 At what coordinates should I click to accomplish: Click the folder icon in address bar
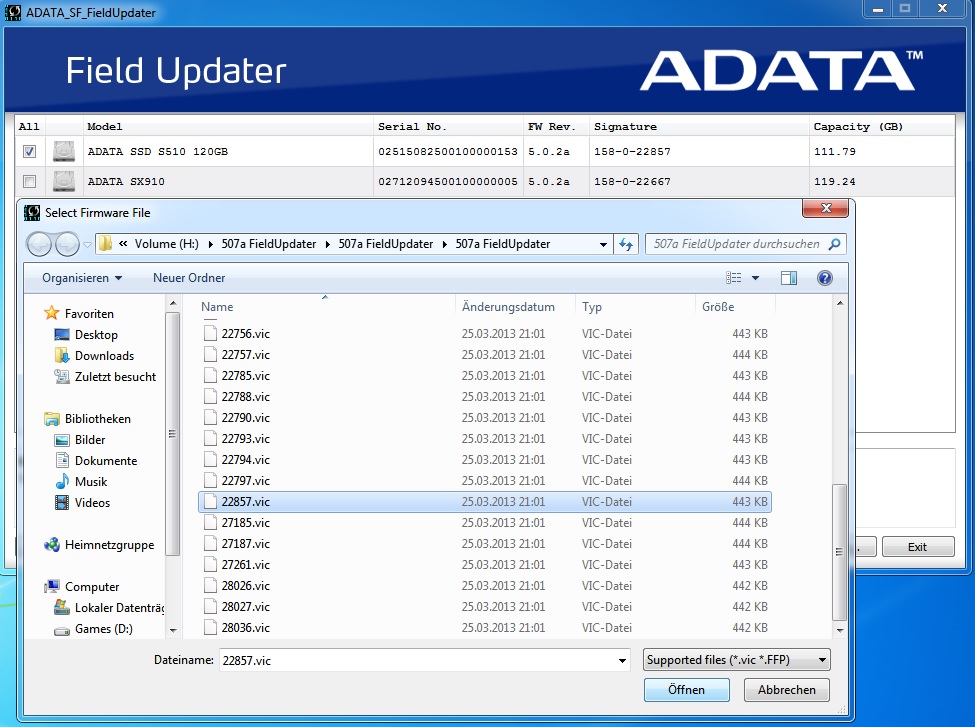(x=106, y=244)
